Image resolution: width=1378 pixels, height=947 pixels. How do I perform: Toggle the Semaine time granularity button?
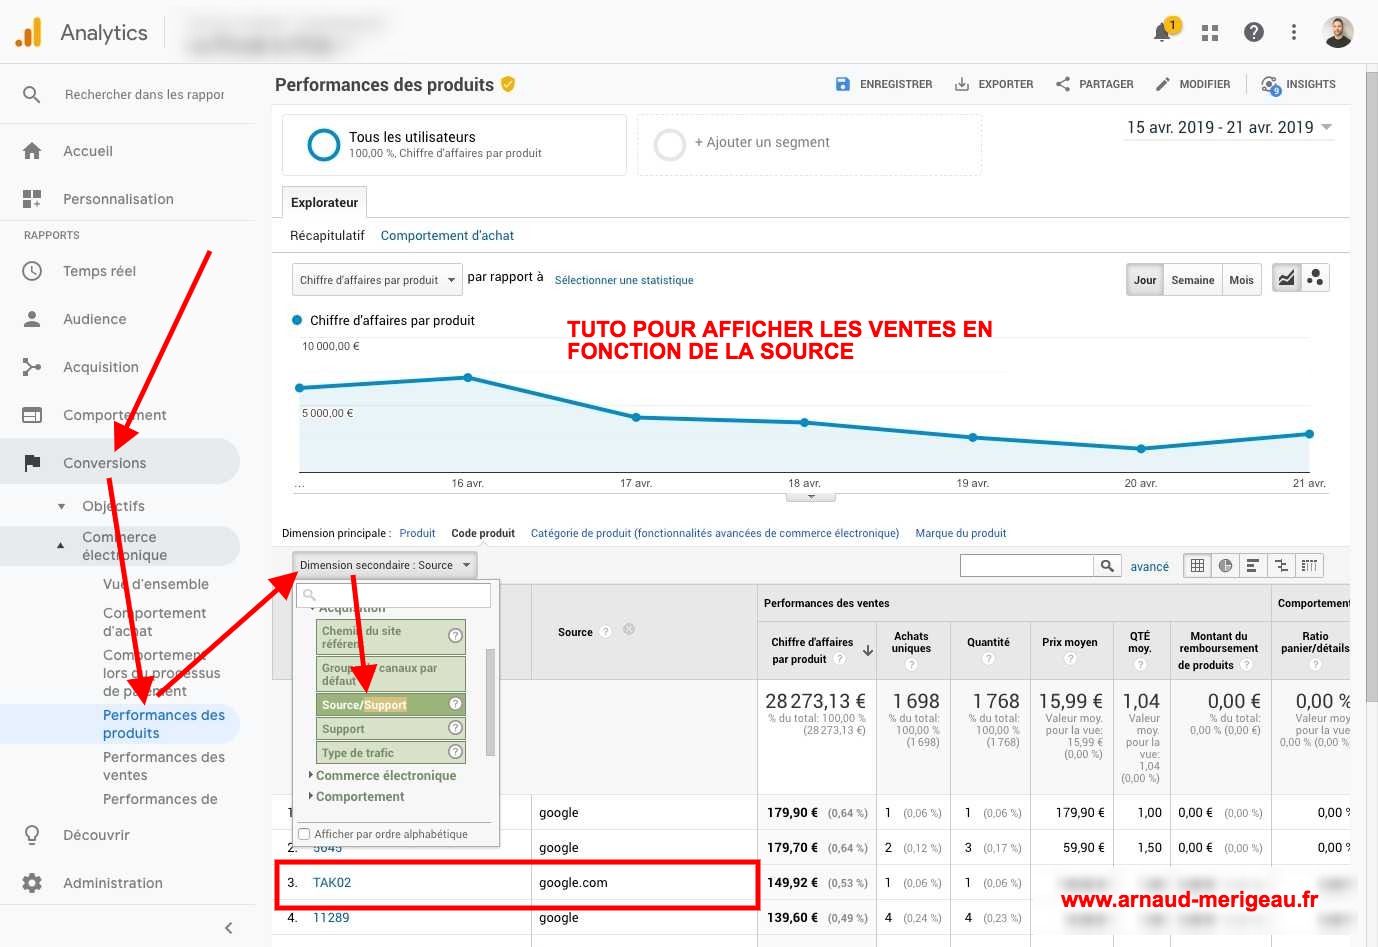click(1192, 280)
